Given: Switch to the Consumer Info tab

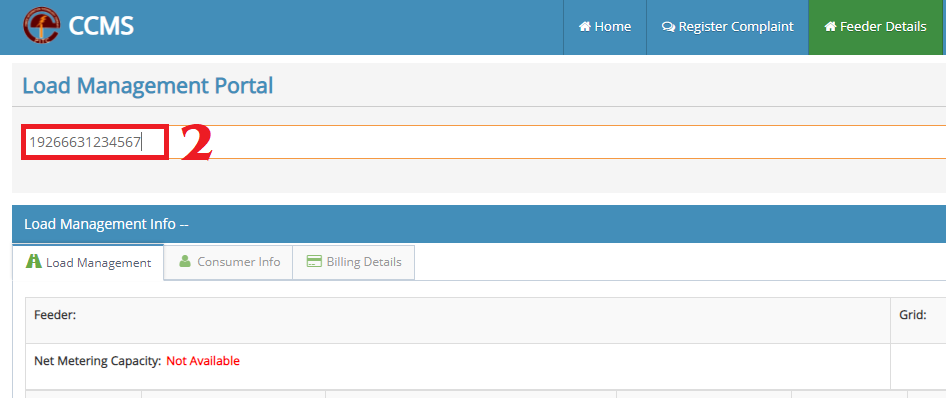Looking at the screenshot, I should click(x=228, y=262).
